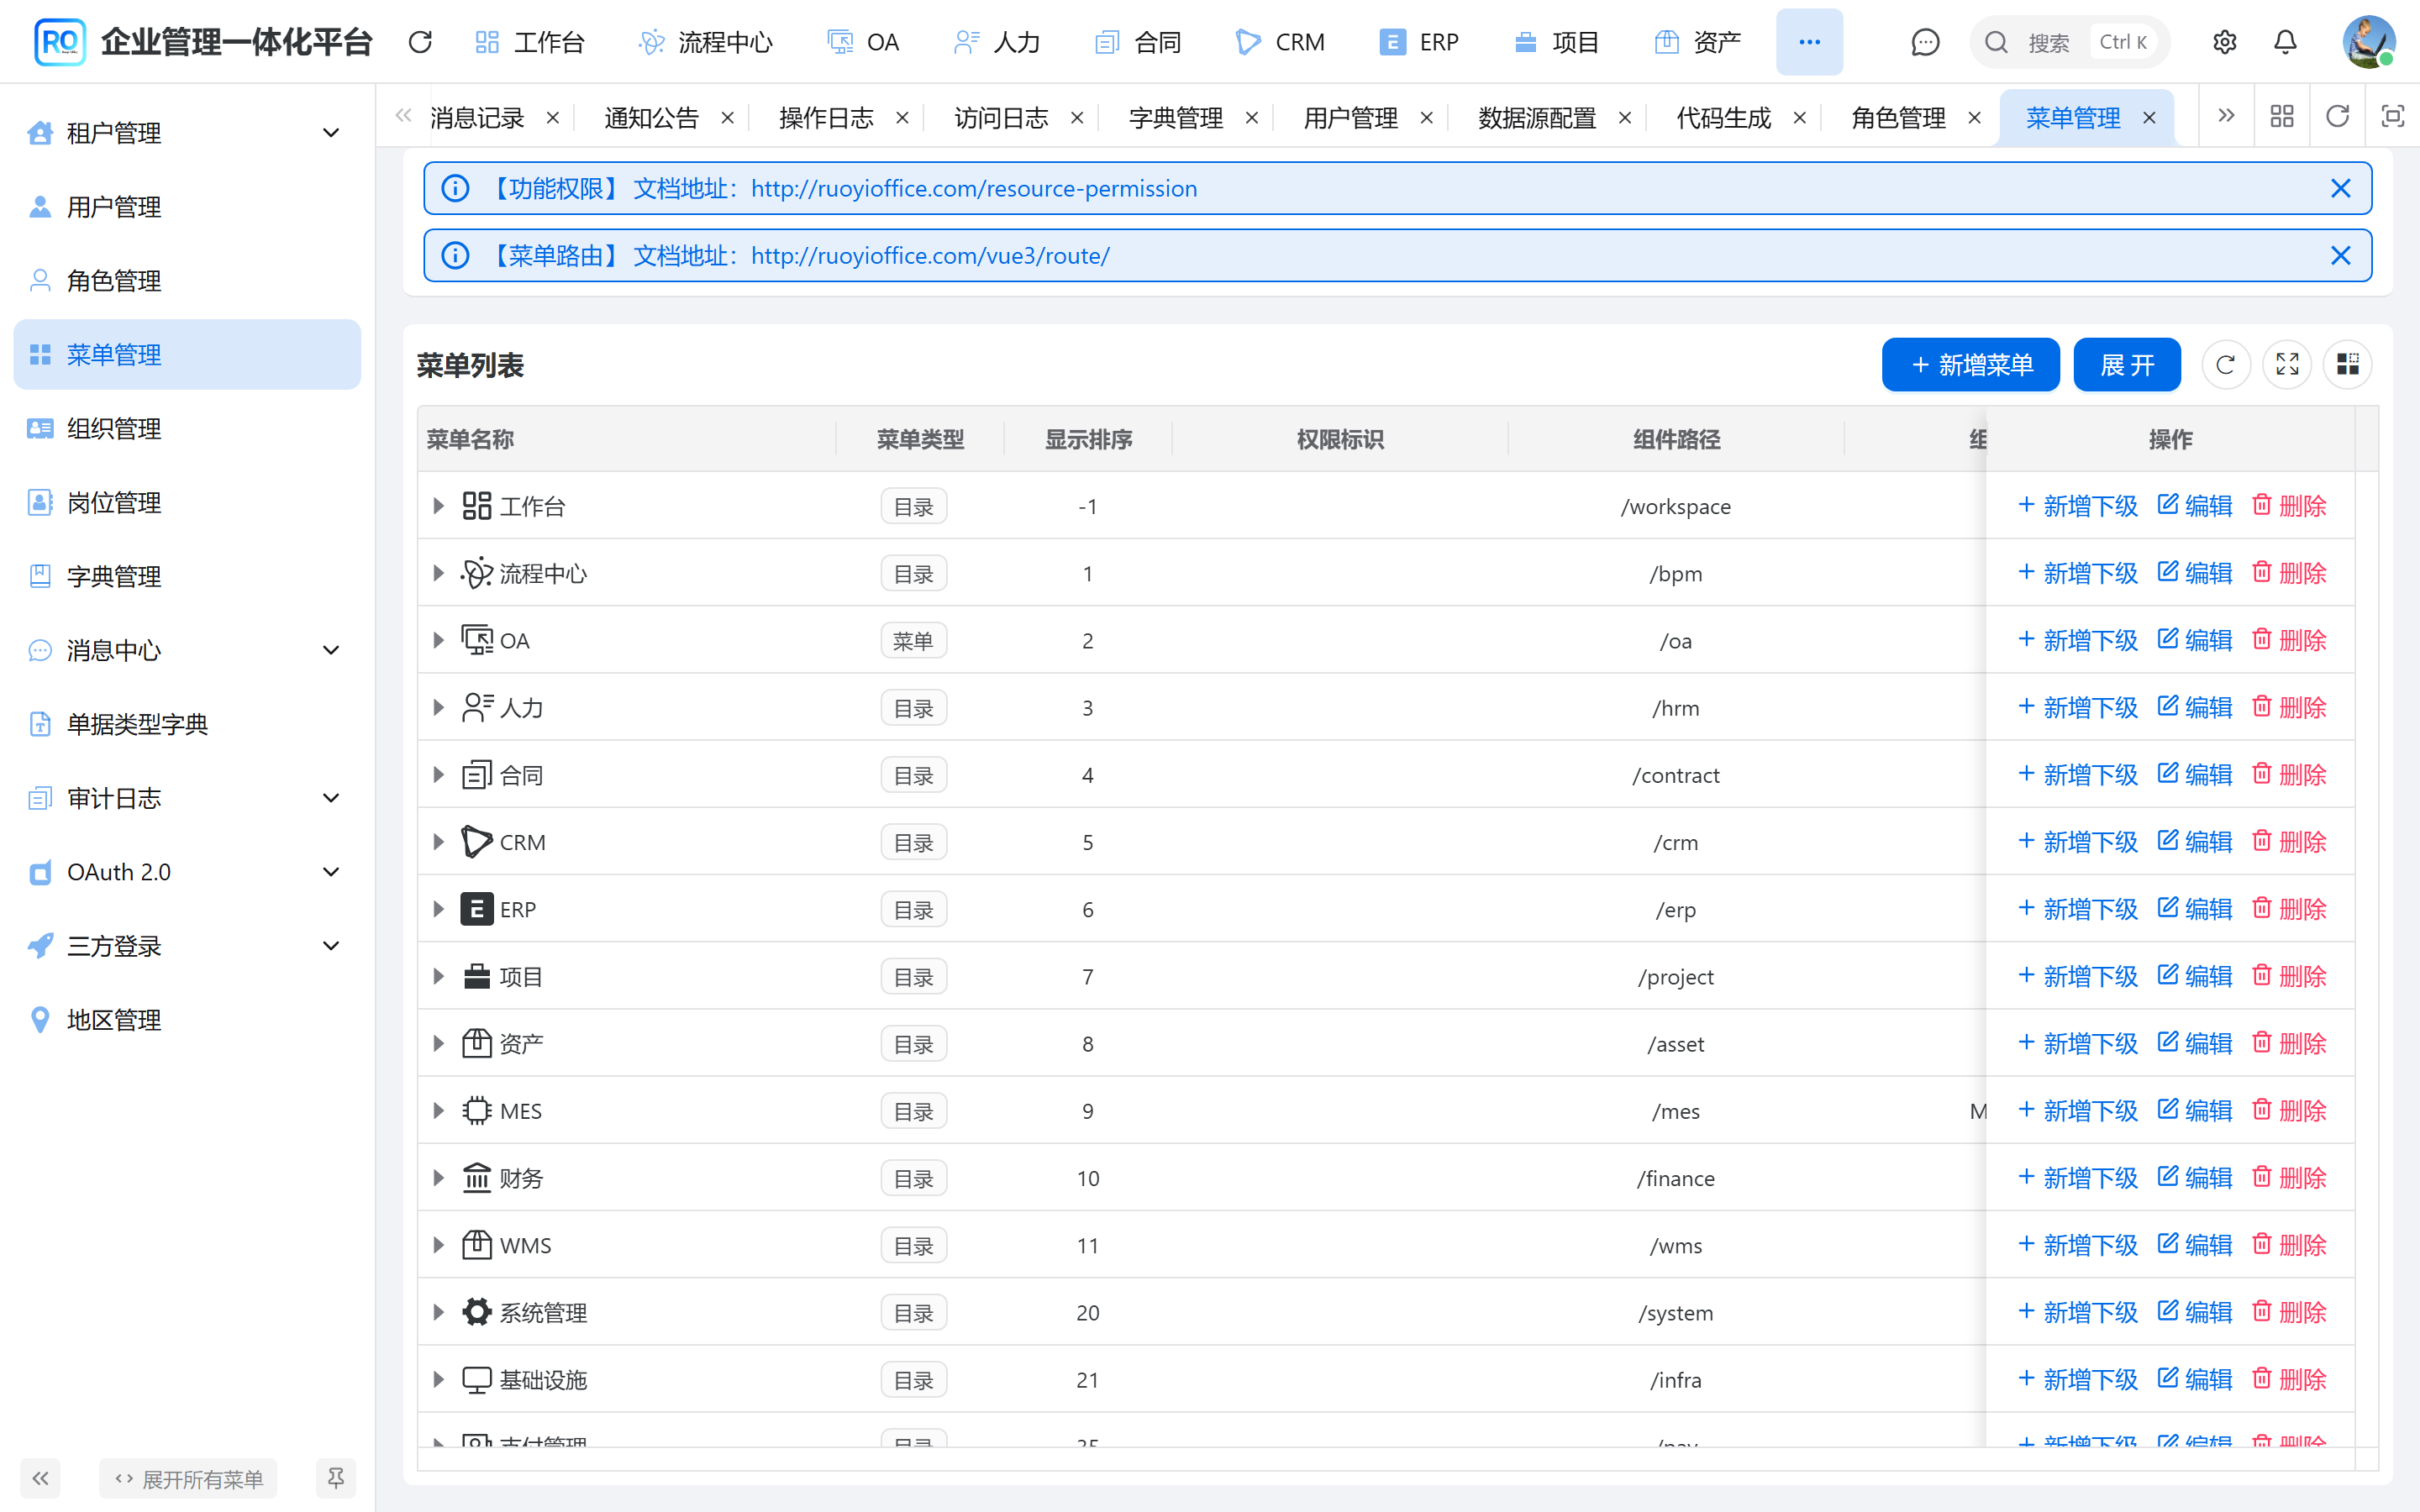Open the more modules ellipsis button
Screen dimensions: 2420x1512
(x=1809, y=42)
